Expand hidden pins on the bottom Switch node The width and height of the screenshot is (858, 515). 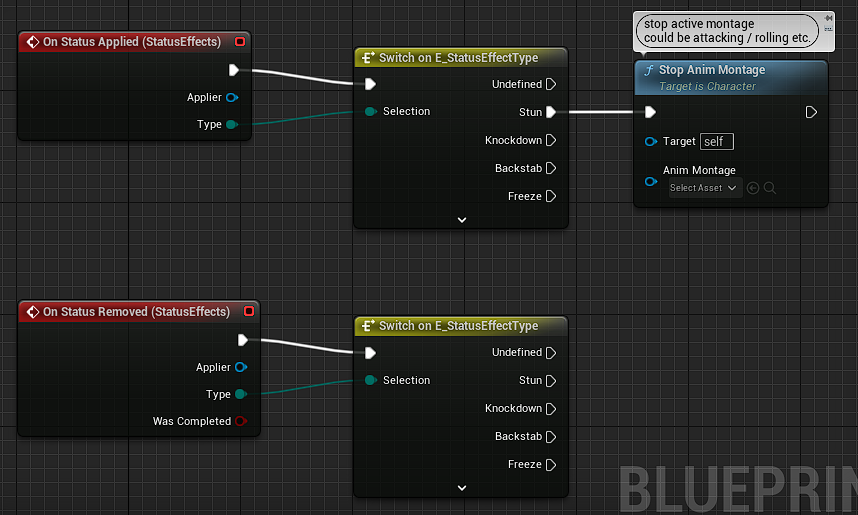(461, 488)
